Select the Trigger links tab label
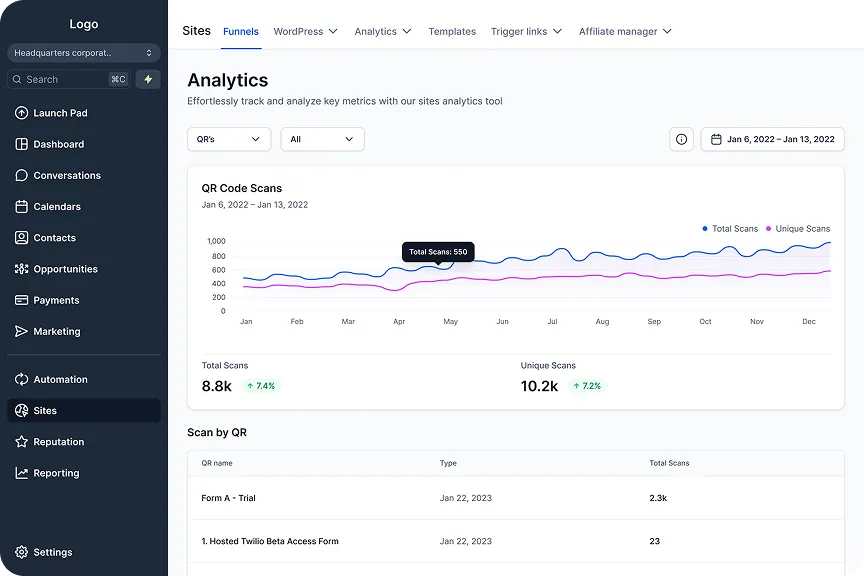The image size is (864, 576). 519,31
